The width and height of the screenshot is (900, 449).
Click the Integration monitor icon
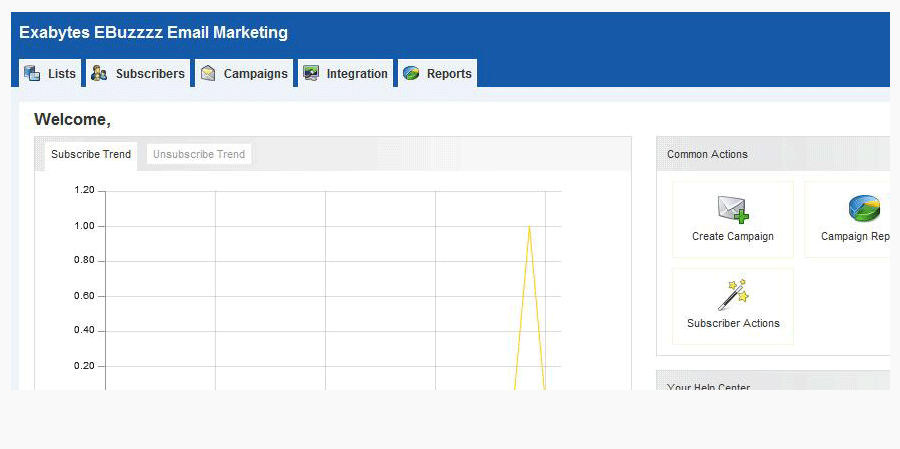coord(311,73)
